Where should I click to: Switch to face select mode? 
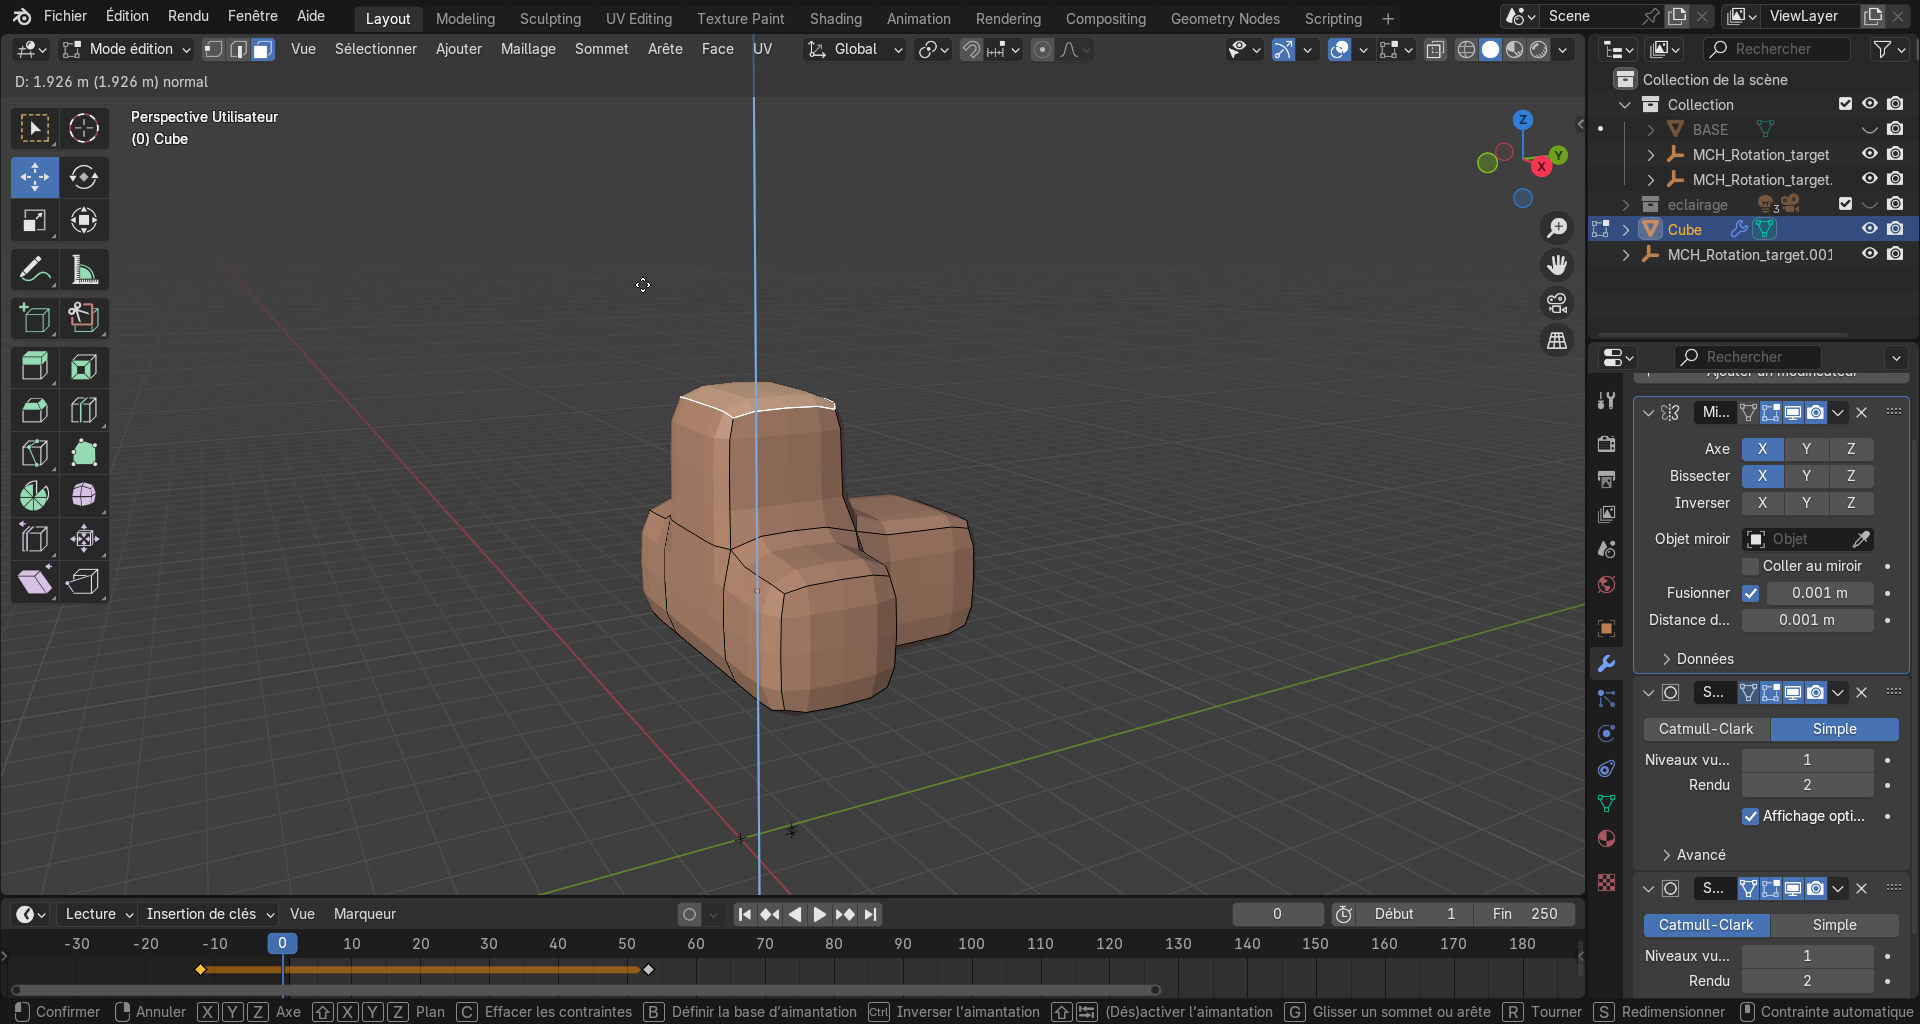coord(262,49)
